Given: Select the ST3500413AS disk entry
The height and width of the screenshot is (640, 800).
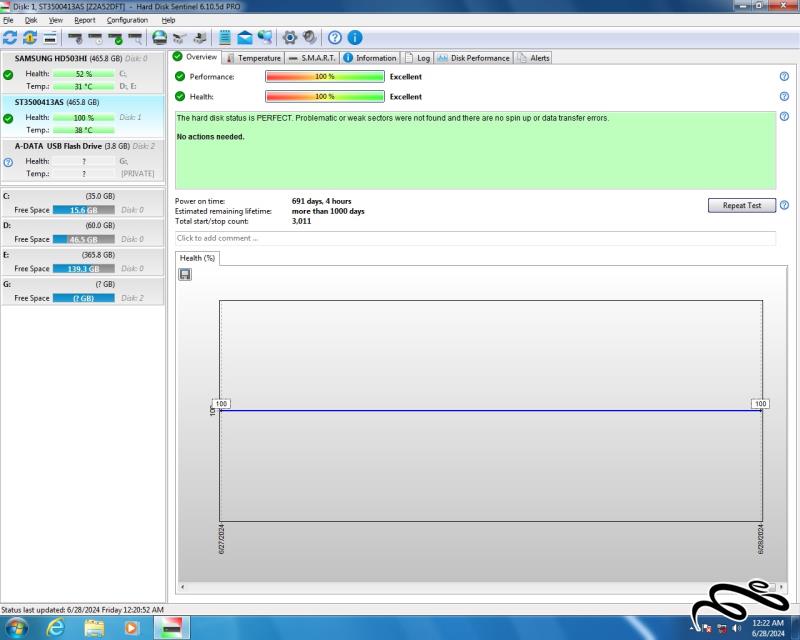Looking at the screenshot, I should point(83,116).
